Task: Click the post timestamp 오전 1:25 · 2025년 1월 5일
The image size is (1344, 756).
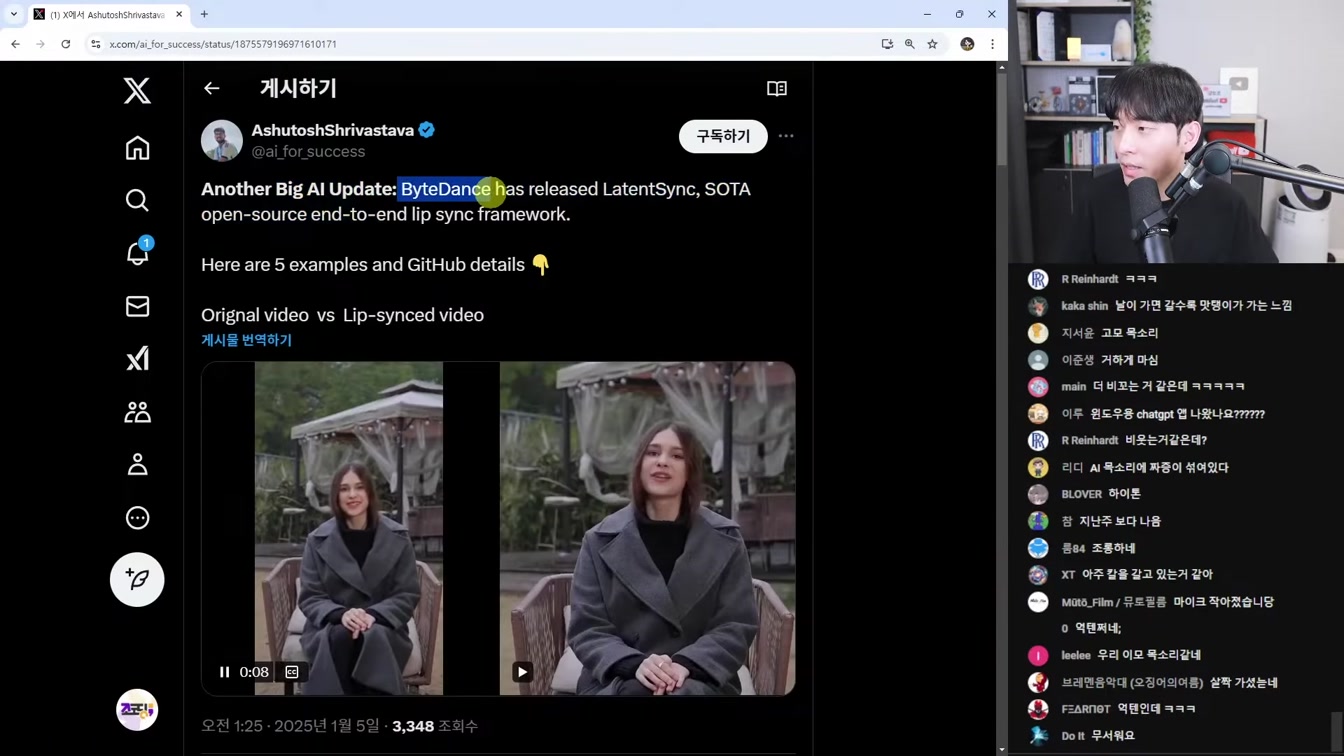Action: tap(291, 726)
